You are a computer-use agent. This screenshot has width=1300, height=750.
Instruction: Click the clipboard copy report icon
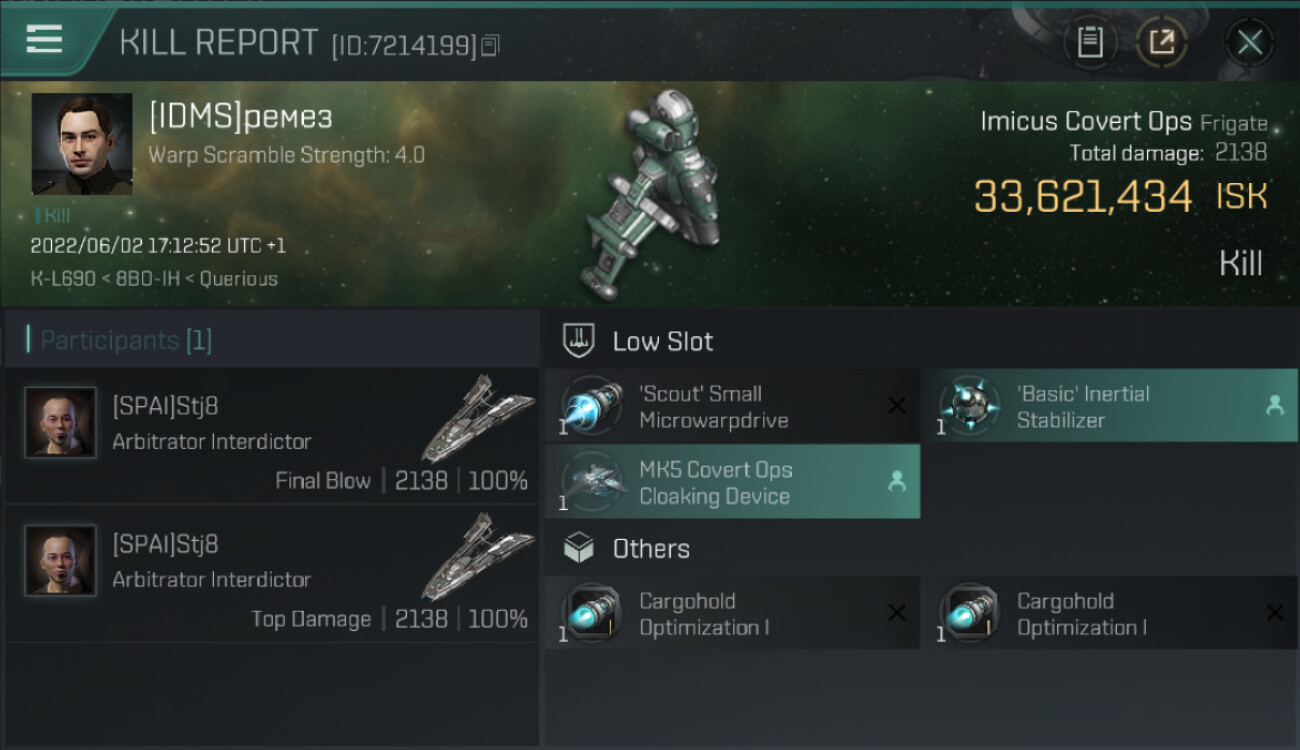point(1090,42)
